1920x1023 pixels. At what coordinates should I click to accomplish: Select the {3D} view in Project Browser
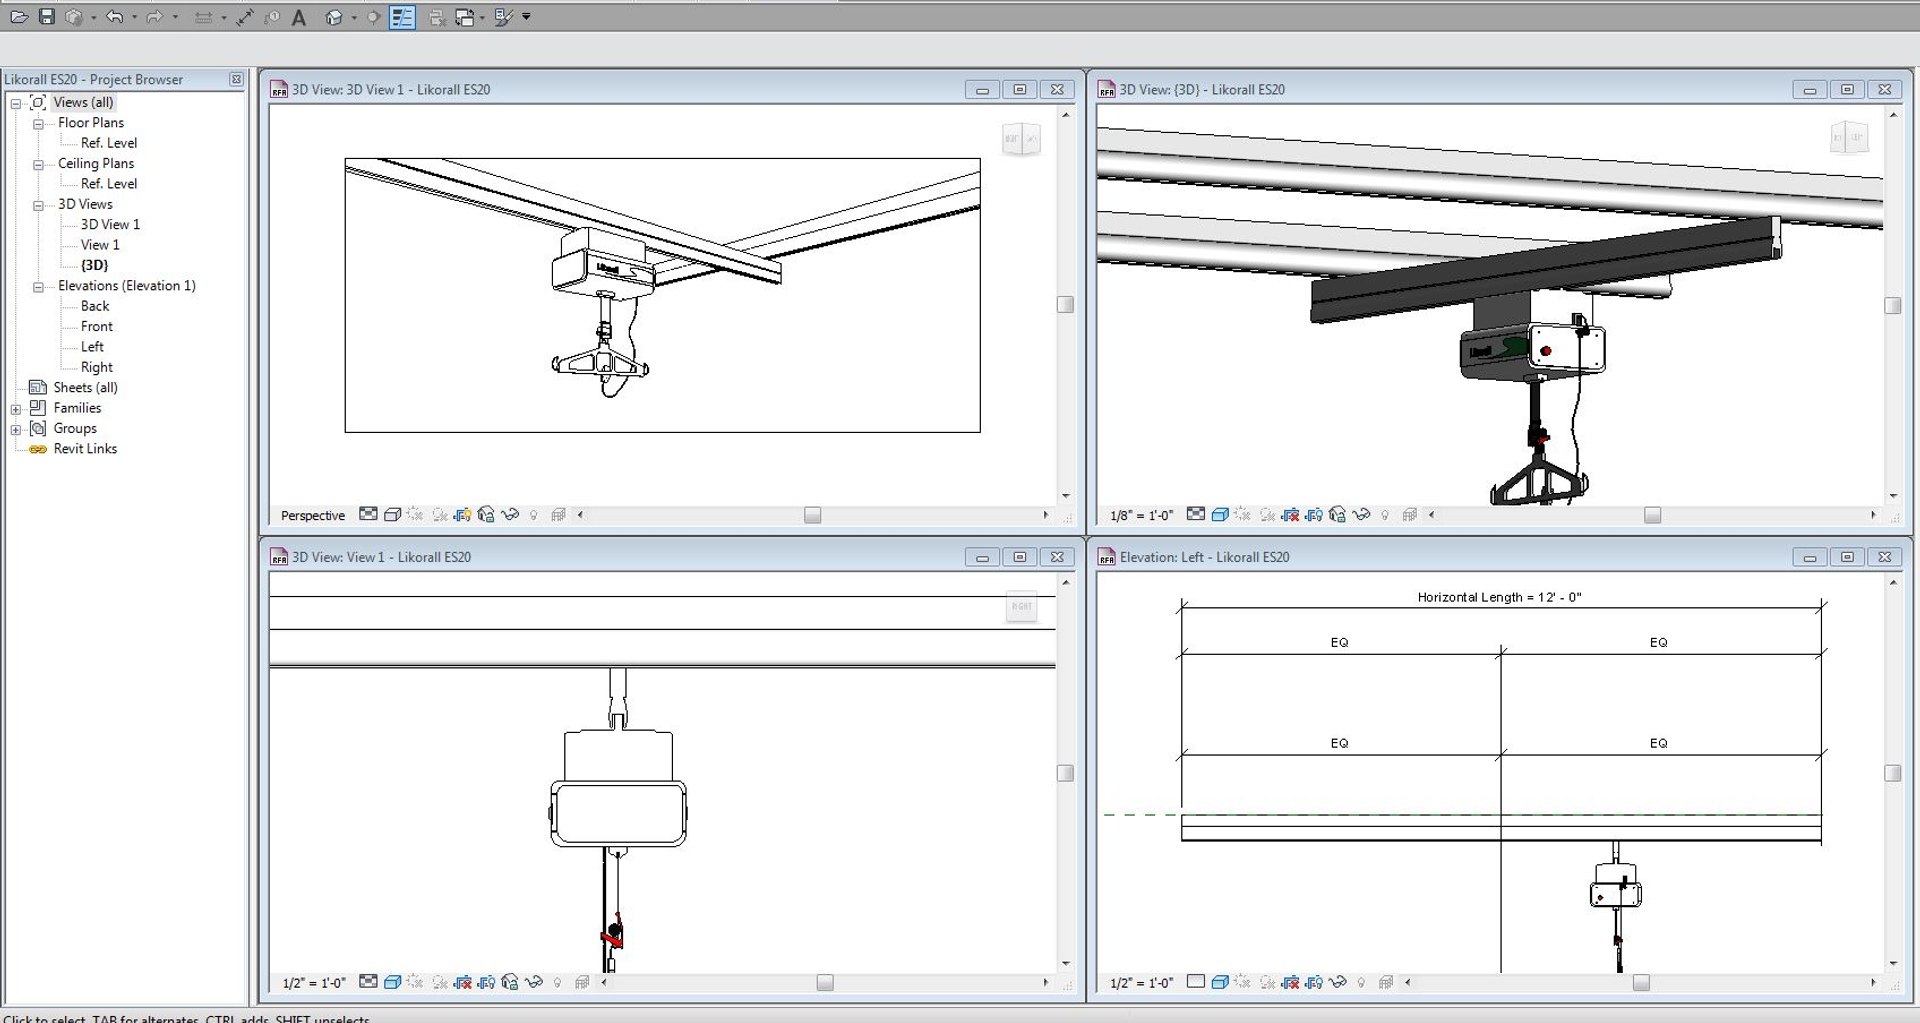pyautogui.click(x=94, y=265)
